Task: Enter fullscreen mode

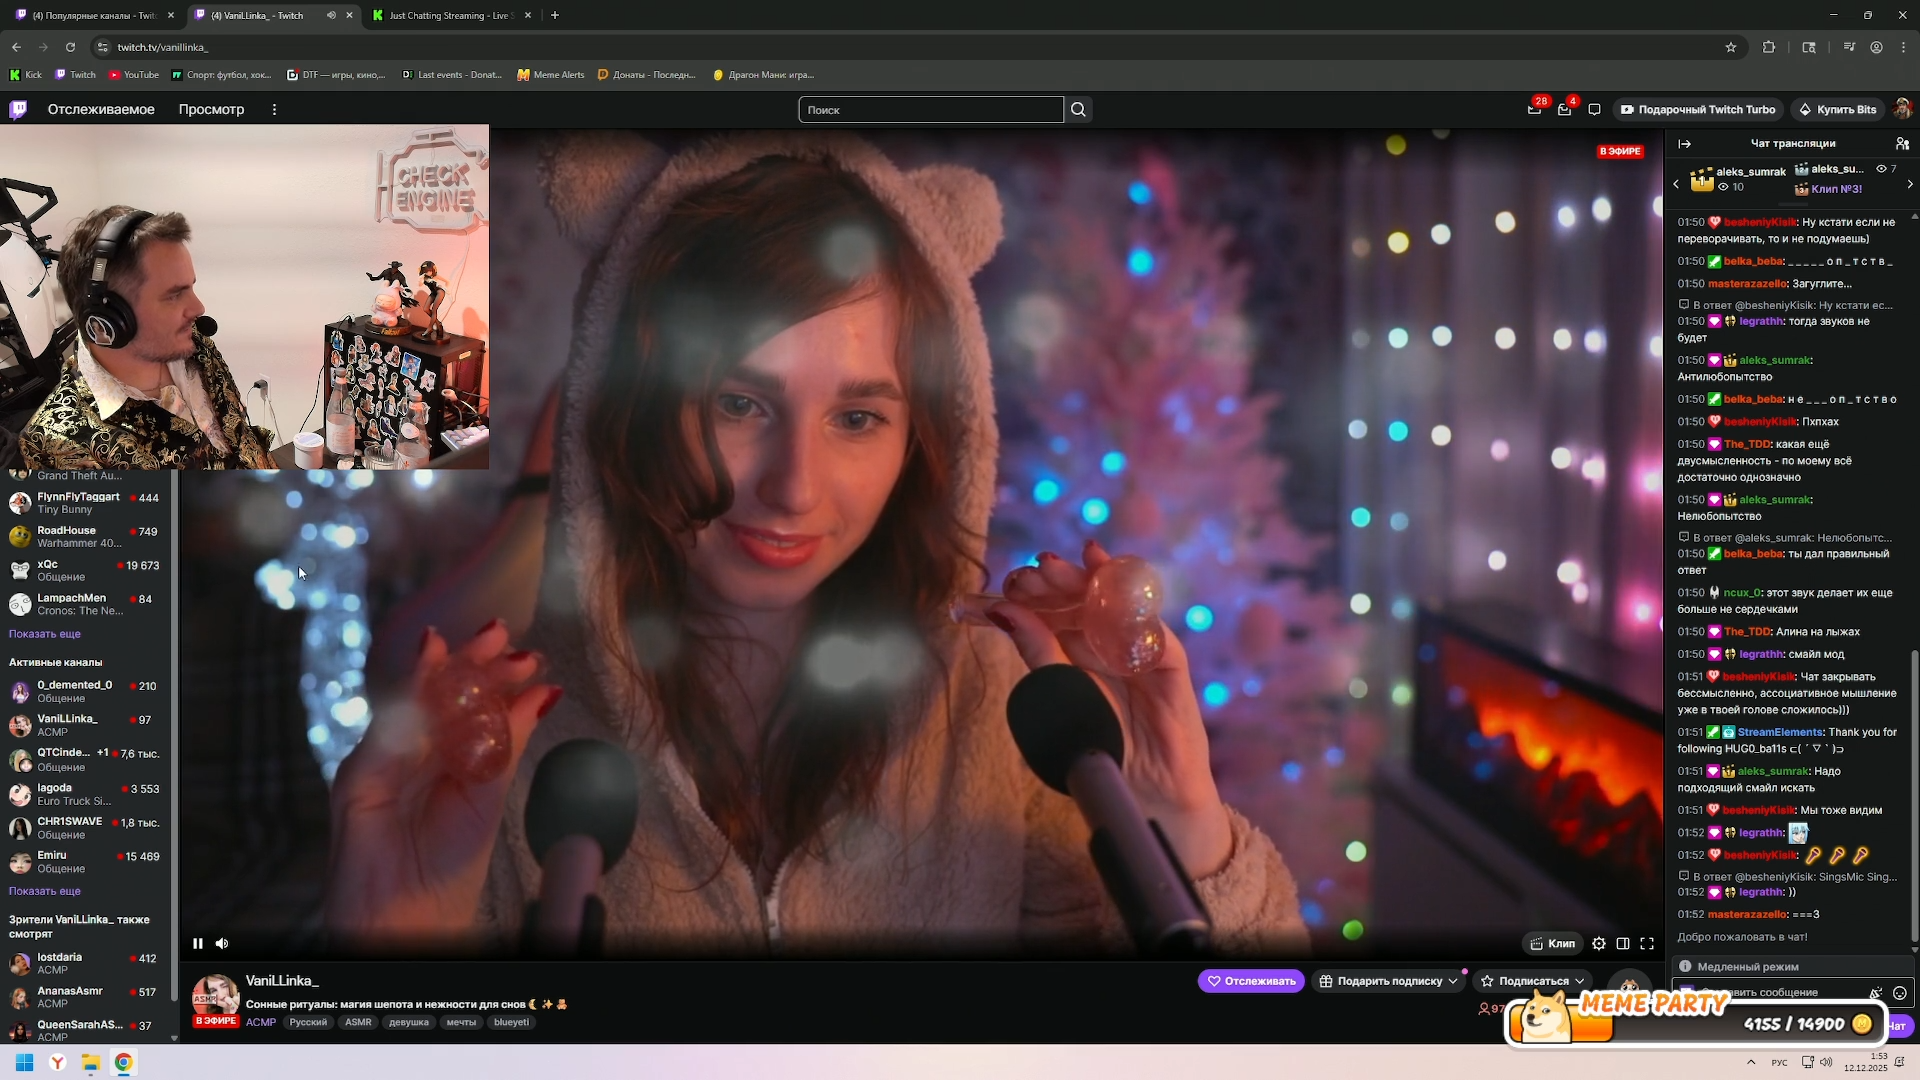Action: [x=1647, y=943]
